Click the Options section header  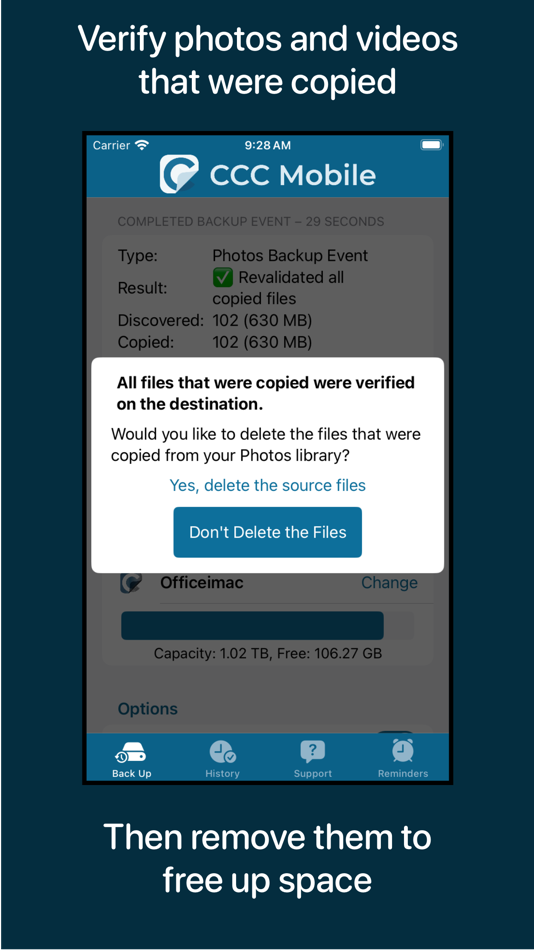[148, 709]
